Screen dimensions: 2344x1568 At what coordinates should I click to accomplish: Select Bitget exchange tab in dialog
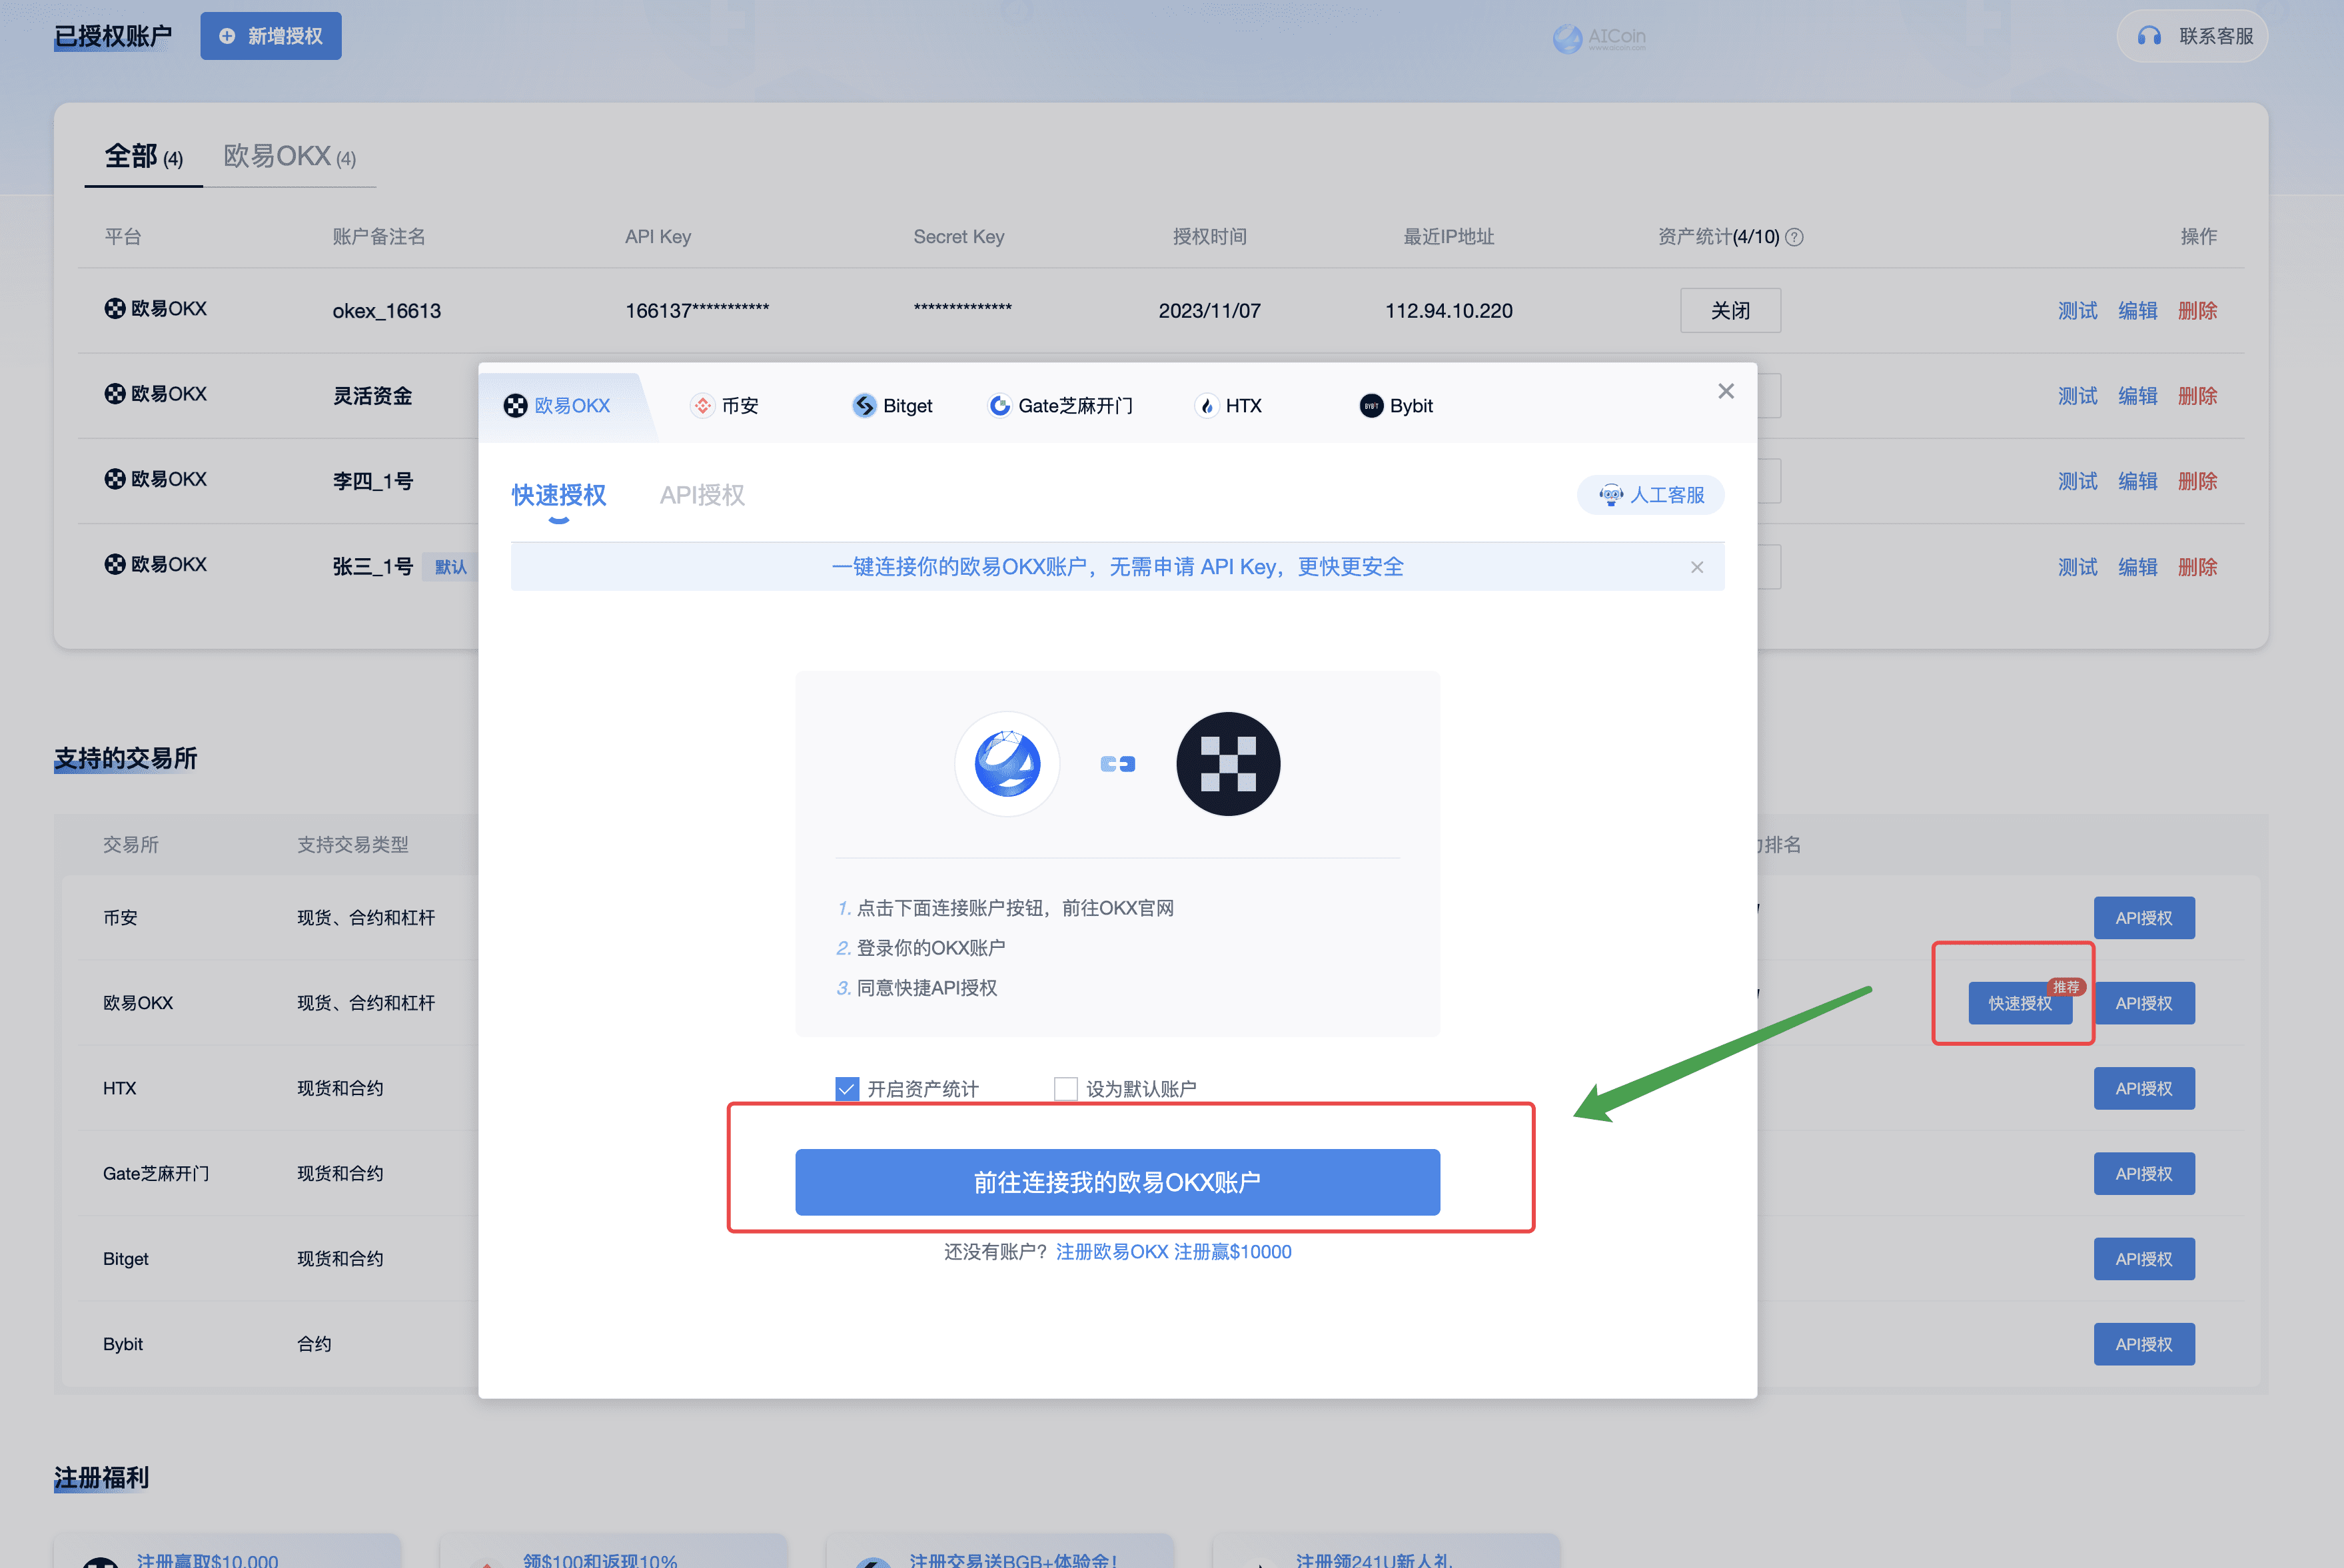click(x=892, y=406)
